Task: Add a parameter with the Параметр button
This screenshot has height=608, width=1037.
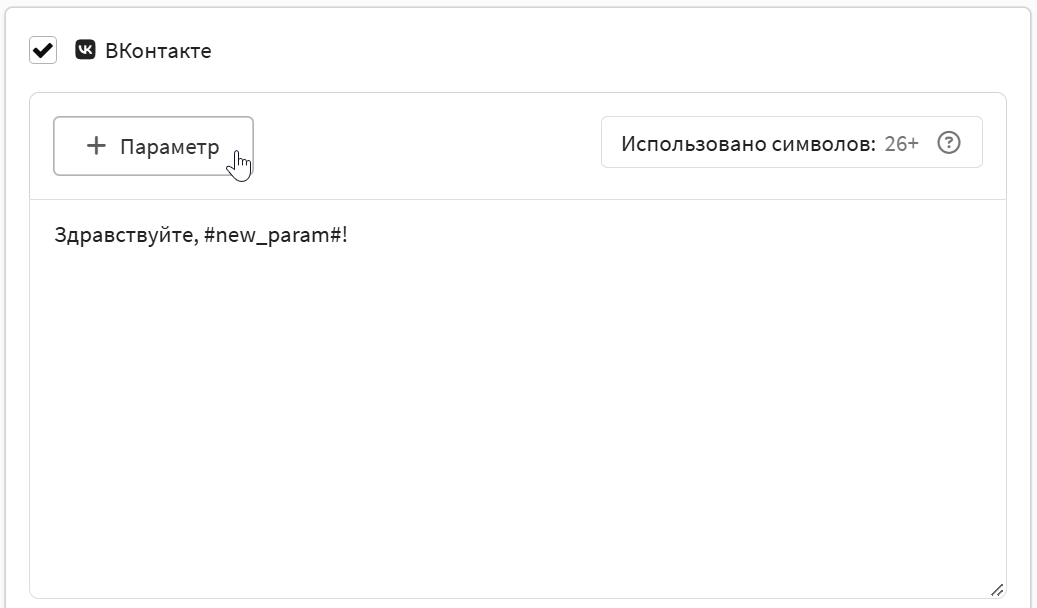Action: coord(153,146)
